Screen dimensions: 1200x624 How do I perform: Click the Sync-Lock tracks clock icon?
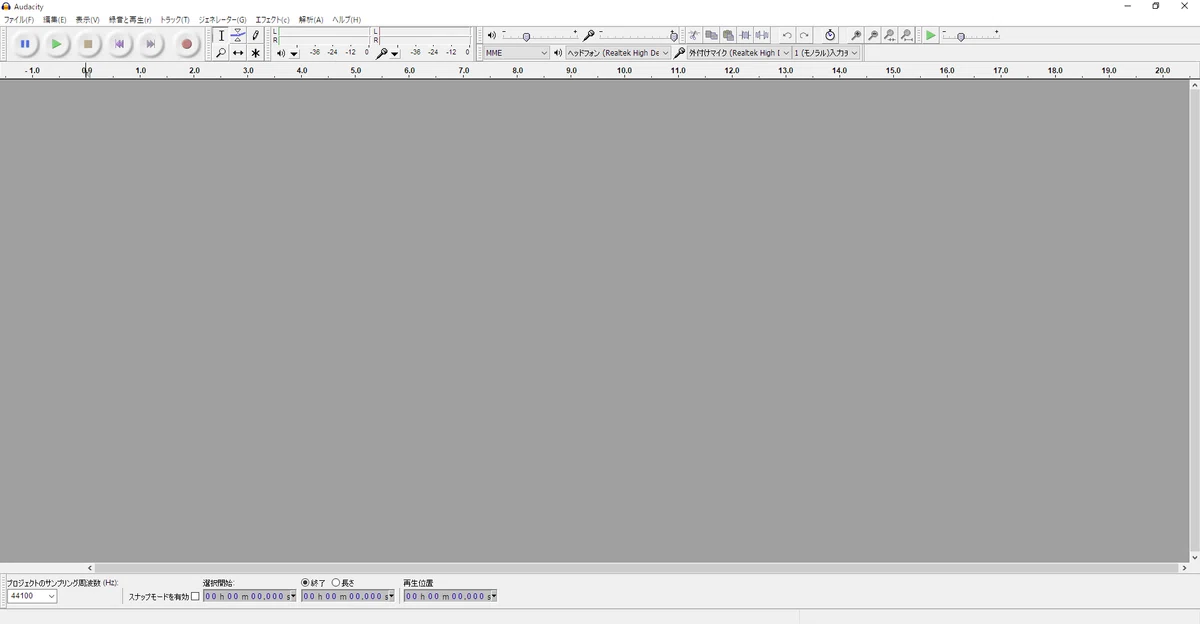click(x=830, y=36)
